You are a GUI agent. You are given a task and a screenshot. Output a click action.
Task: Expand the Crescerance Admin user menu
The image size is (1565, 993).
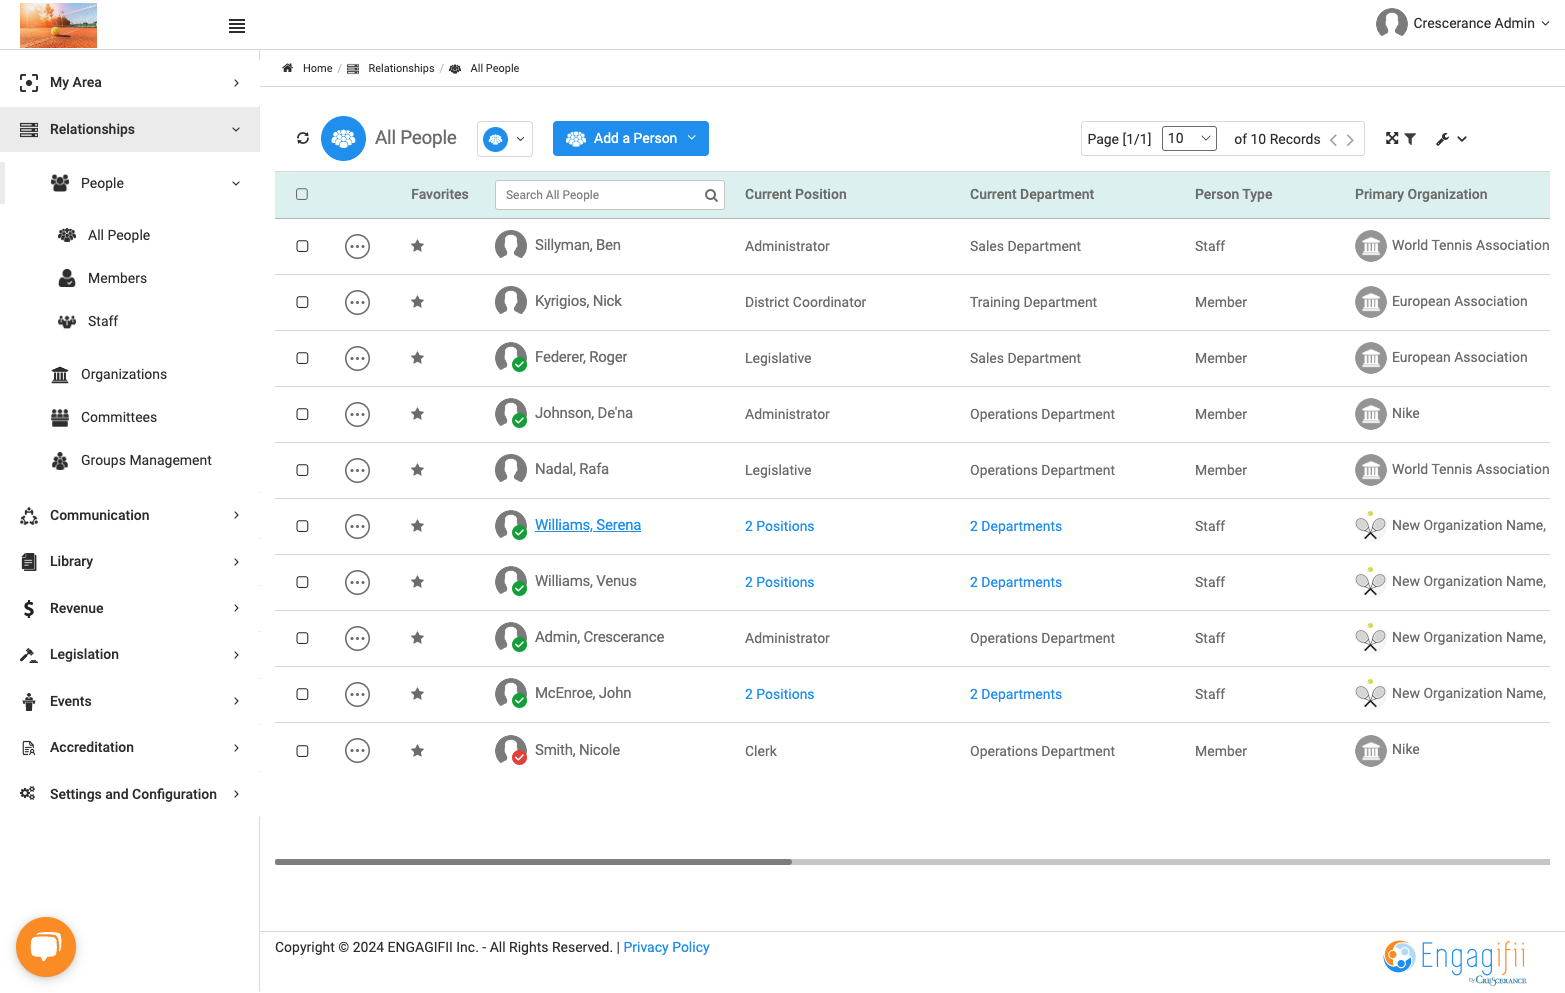coord(1463,23)
